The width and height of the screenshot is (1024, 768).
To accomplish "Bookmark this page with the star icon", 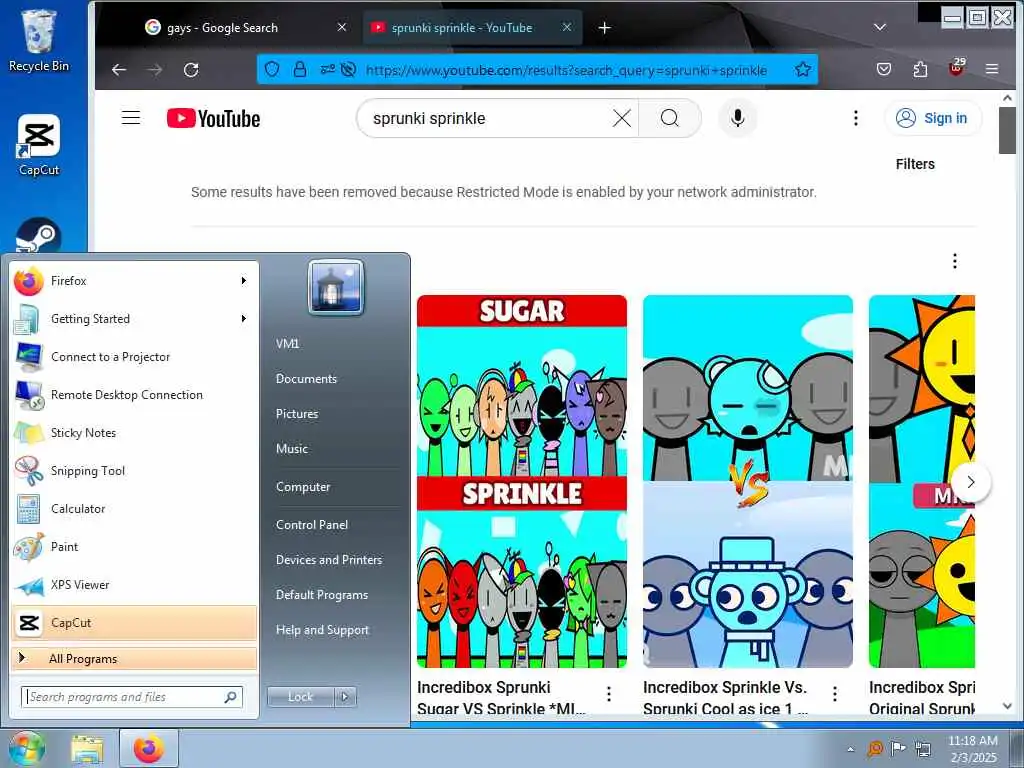I will pyautogui.click(x=803, y=69).
